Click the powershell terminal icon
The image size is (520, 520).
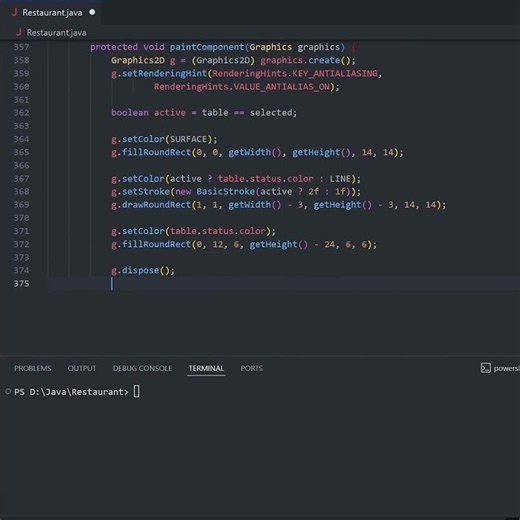pyautogui.click(x=486, y=368)
